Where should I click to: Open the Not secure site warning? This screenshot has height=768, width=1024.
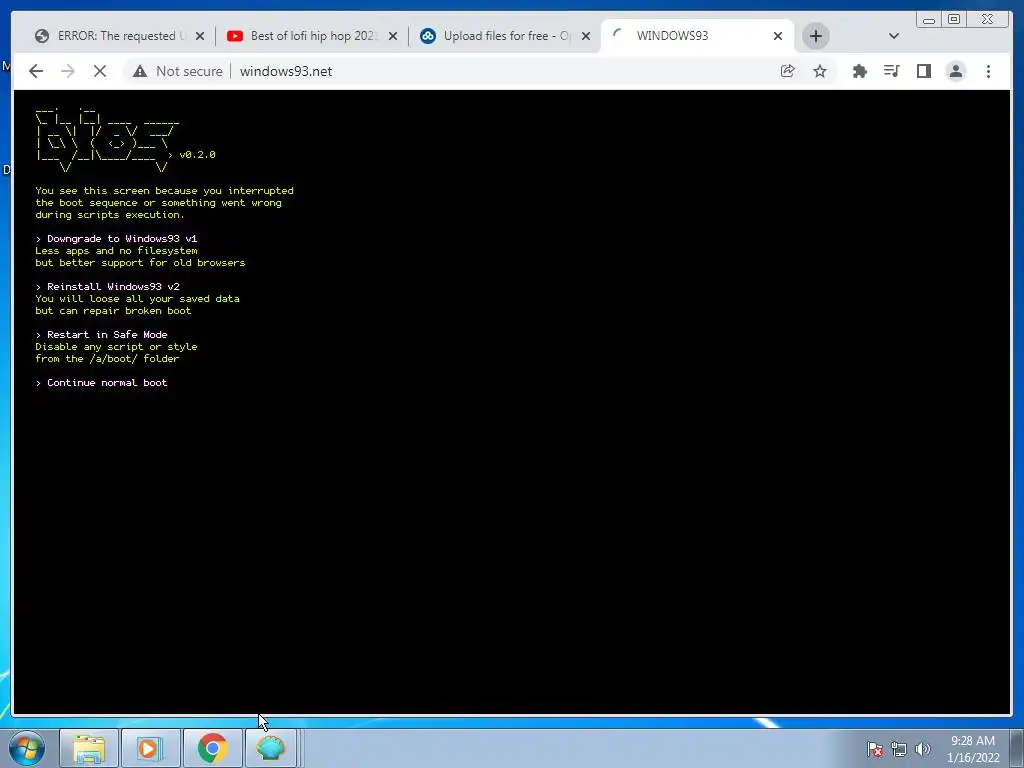(178, 71)
